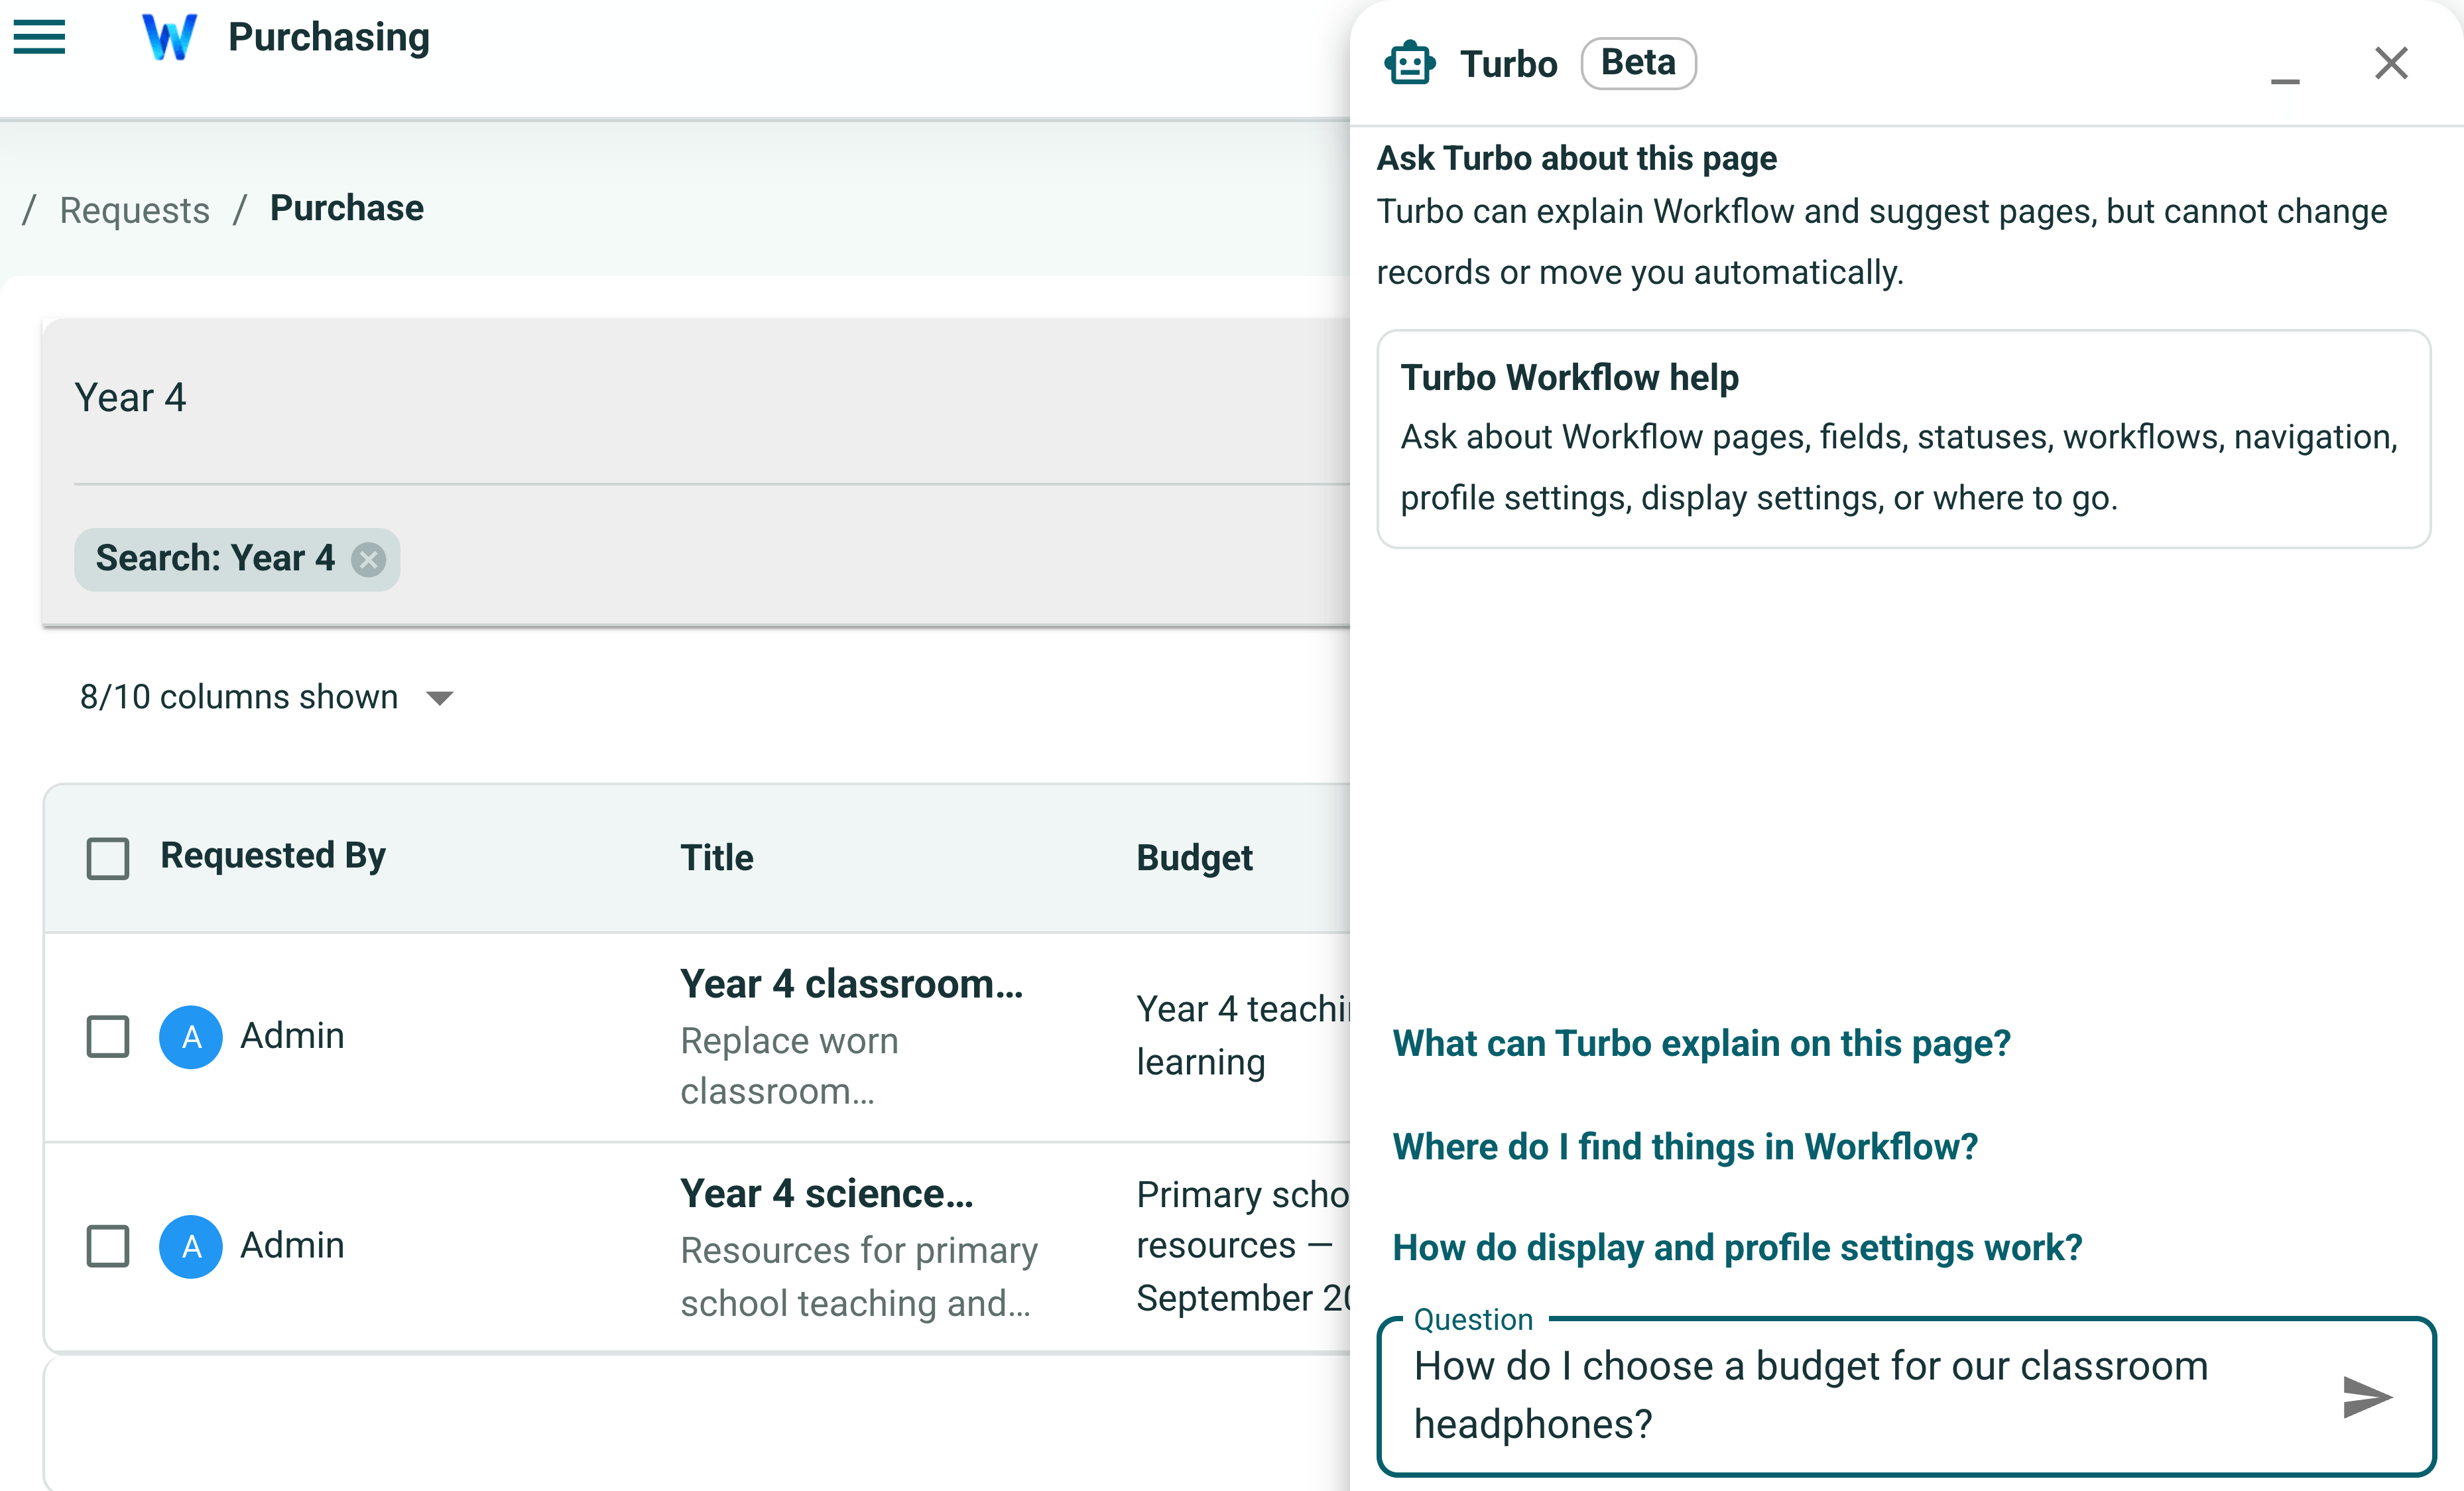Click 'Resources for primary school teaching' description
The height and width of the screenshot is (1491, 2464).
point(859,1277)
